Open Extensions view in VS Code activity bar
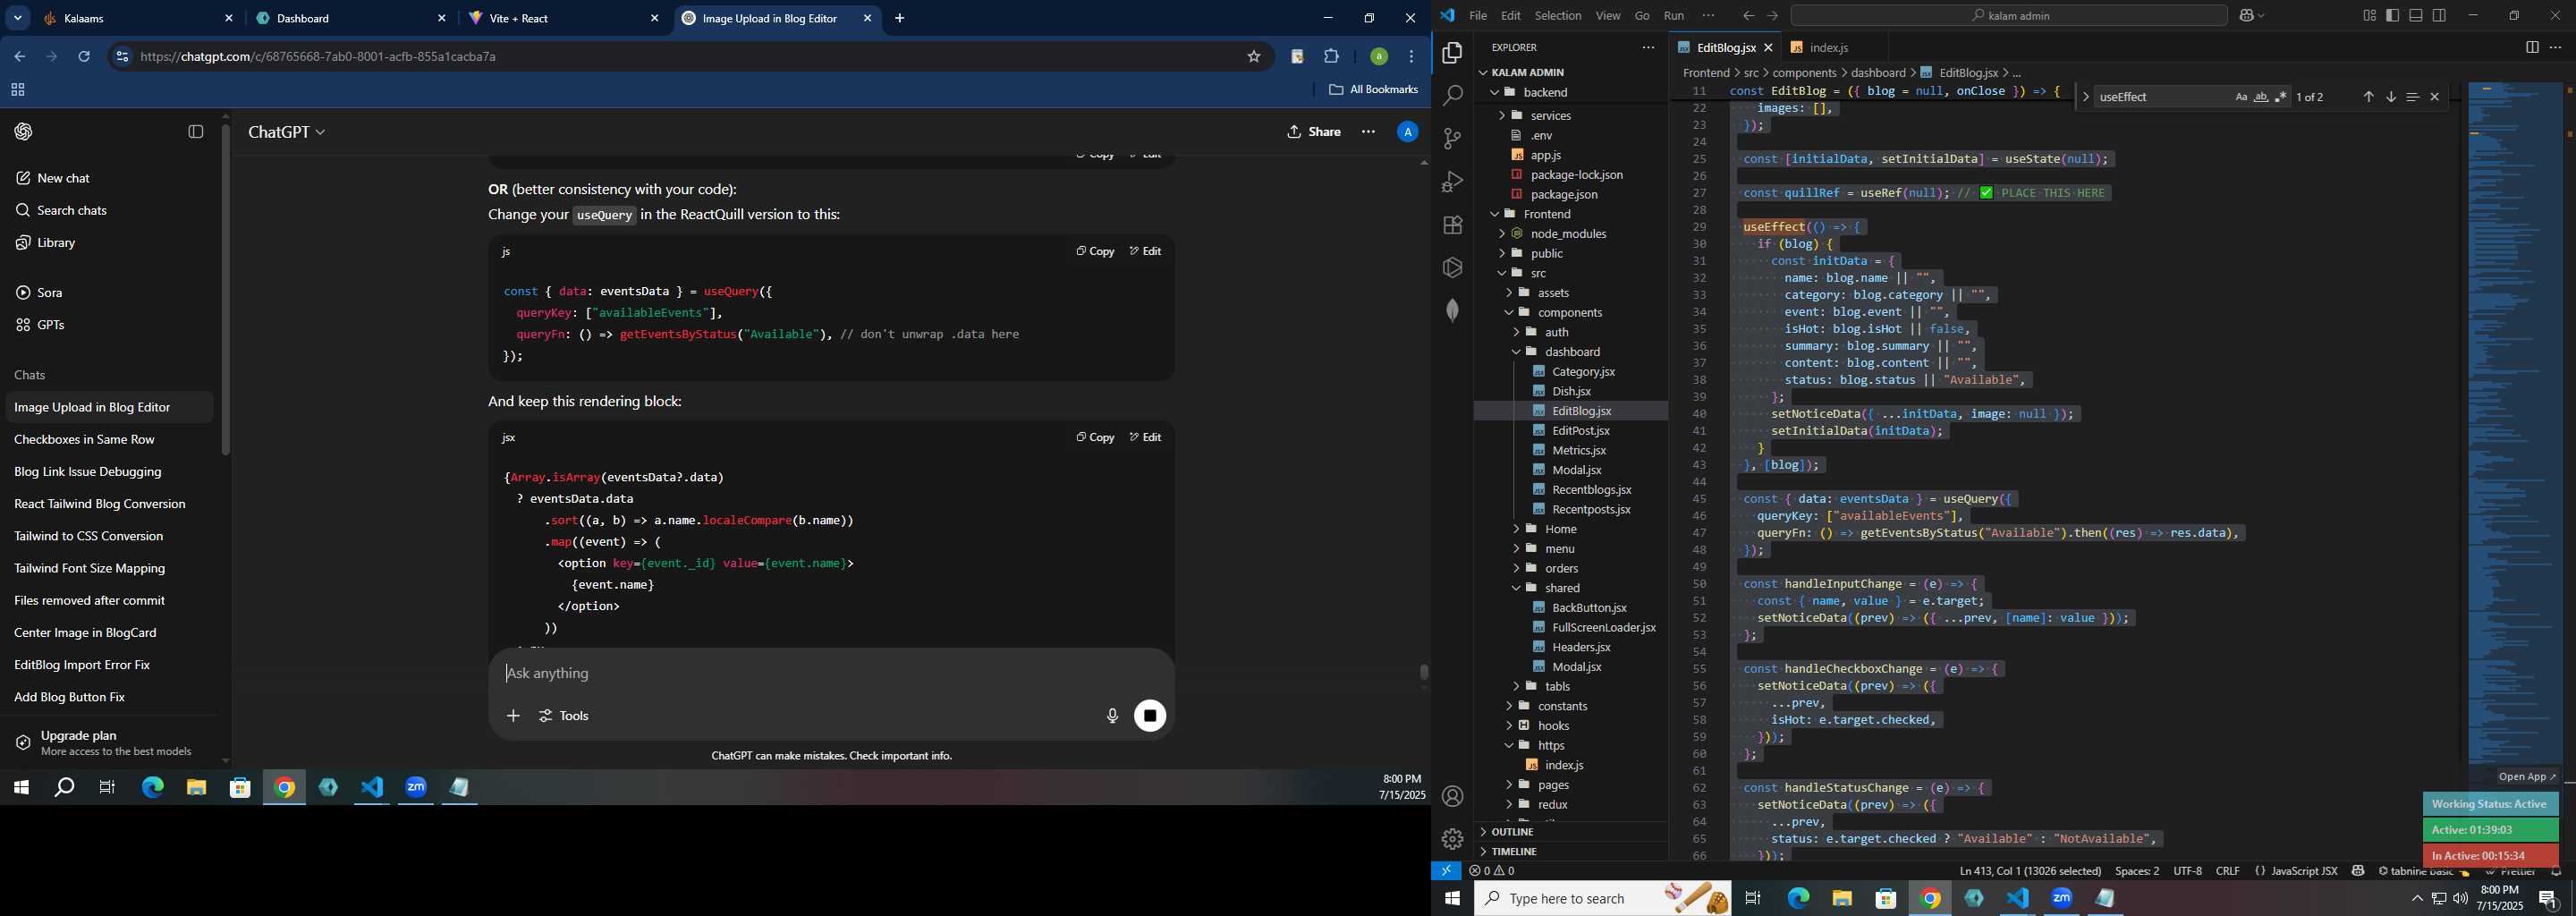 point(1452,225)
